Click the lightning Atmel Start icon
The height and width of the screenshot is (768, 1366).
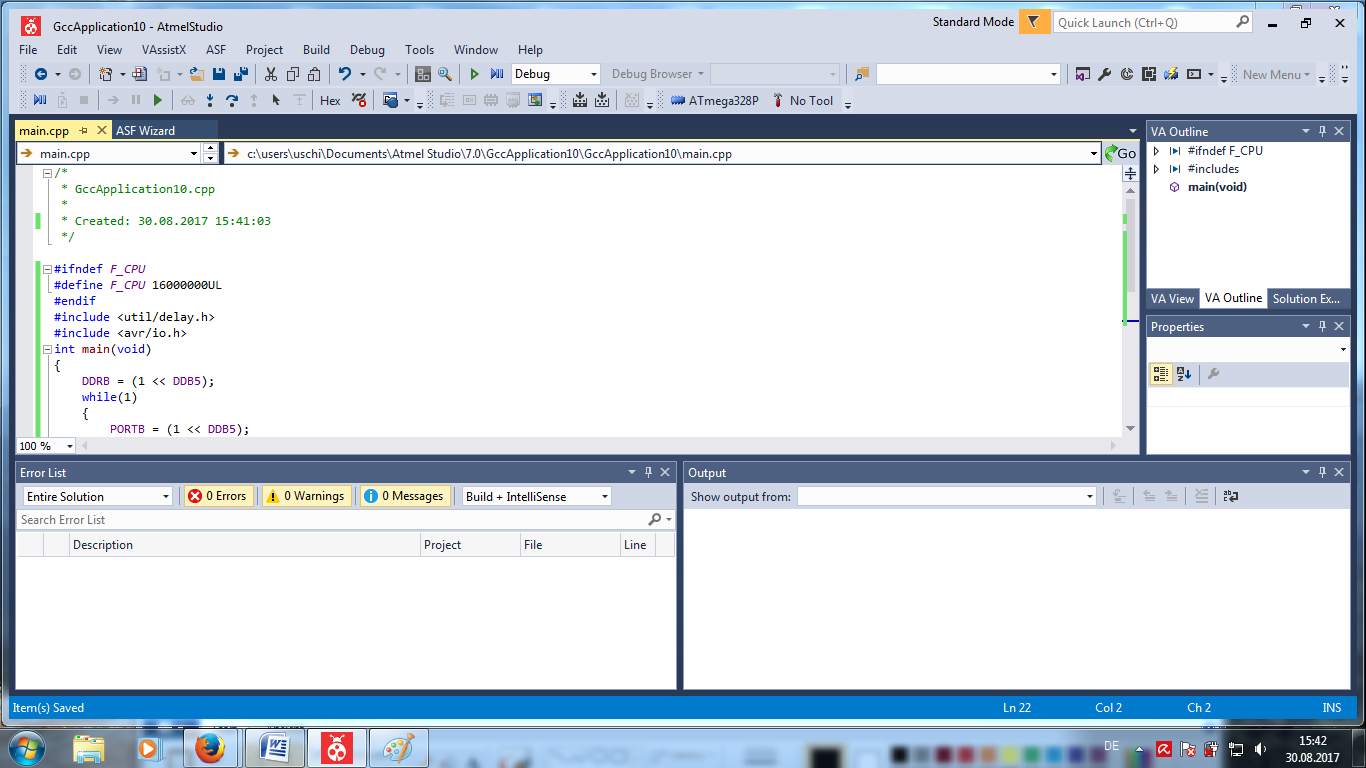coord(1171,74)
